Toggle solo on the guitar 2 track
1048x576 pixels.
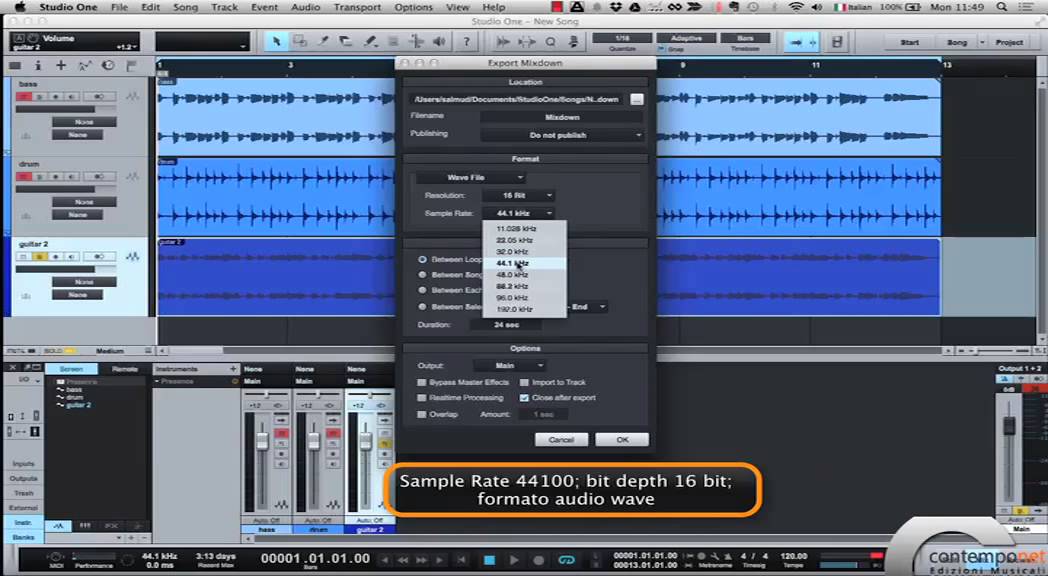click(x=39, y=257)
